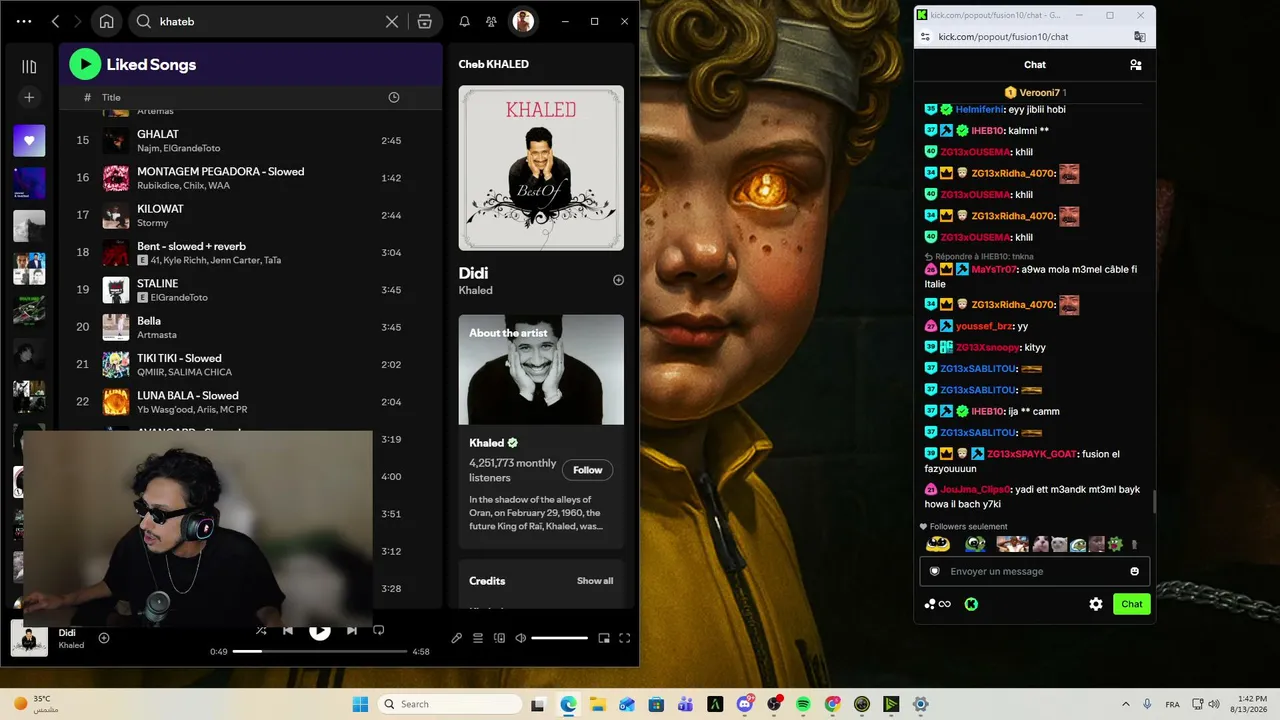Mute Spotify with the speaker icon
Viewport: 1280px width, 720px height.
tap(521, 638)
